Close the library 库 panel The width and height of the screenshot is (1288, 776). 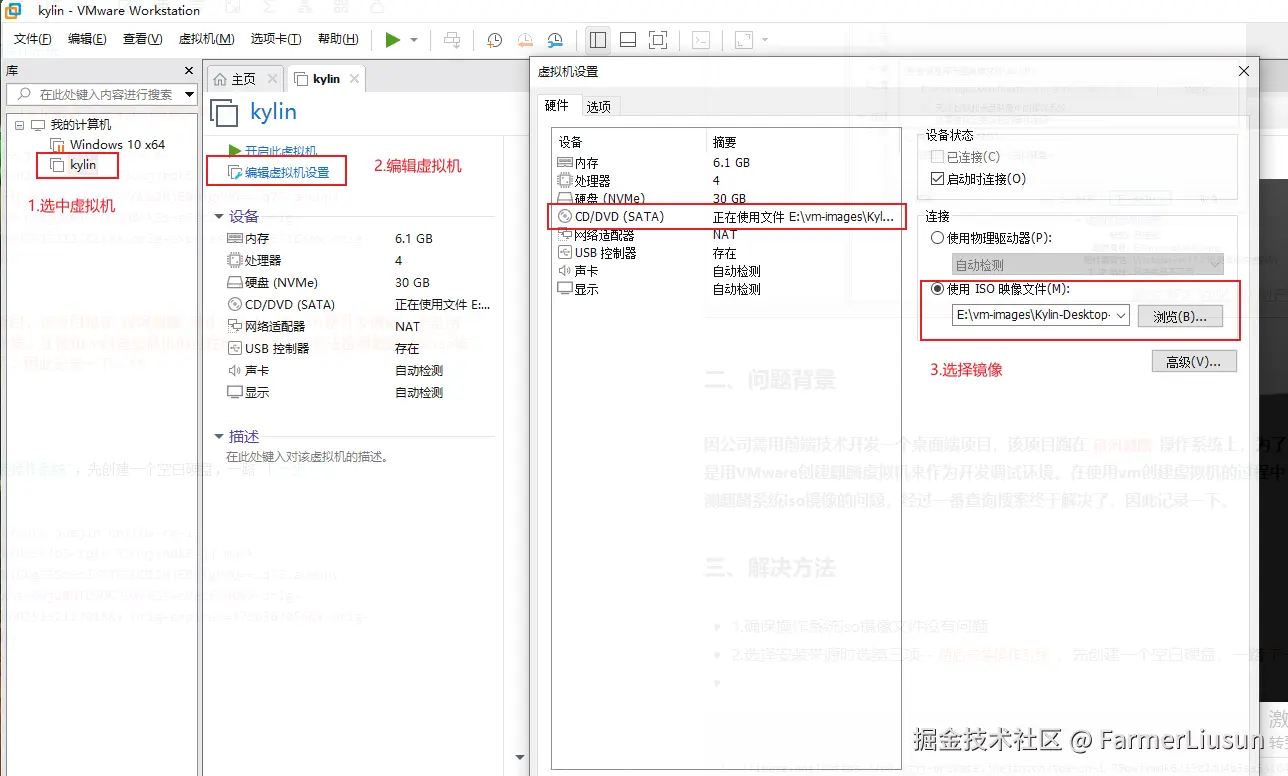(189, 71)
